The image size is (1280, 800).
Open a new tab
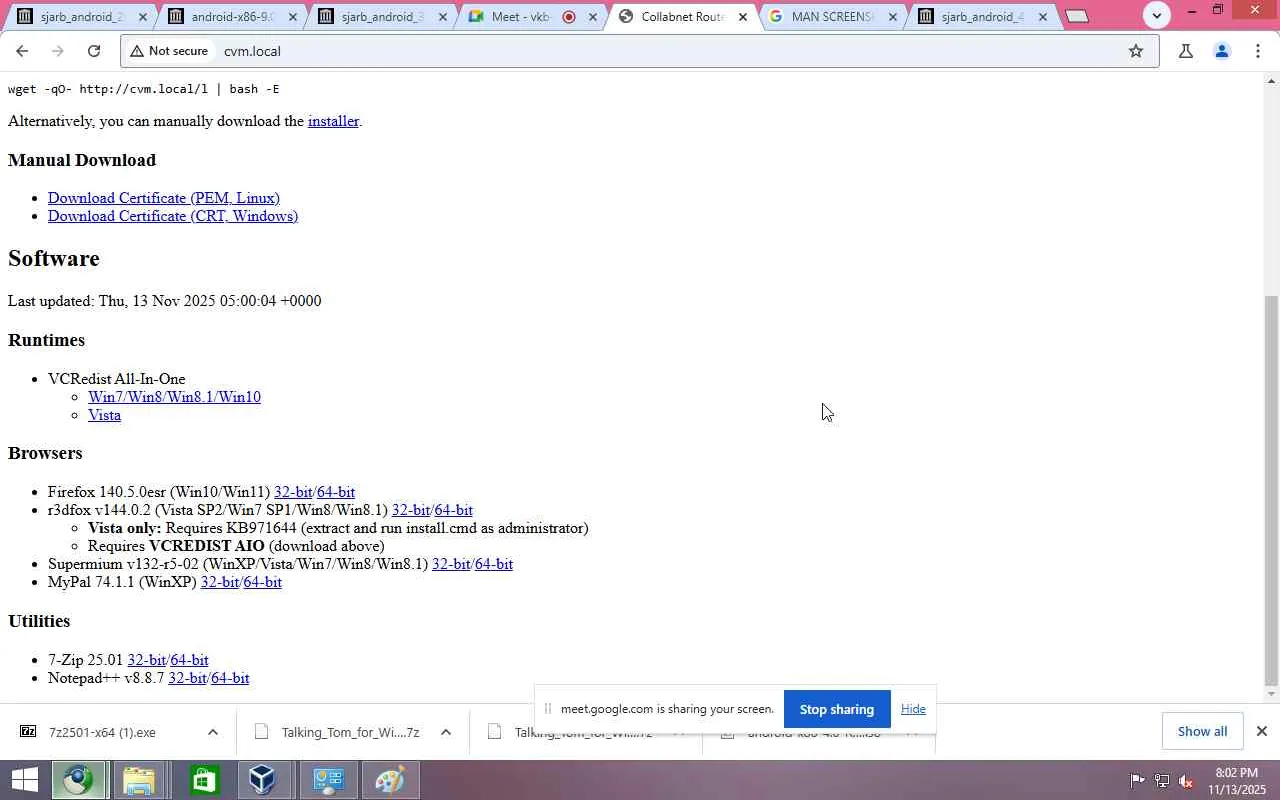1077,16
